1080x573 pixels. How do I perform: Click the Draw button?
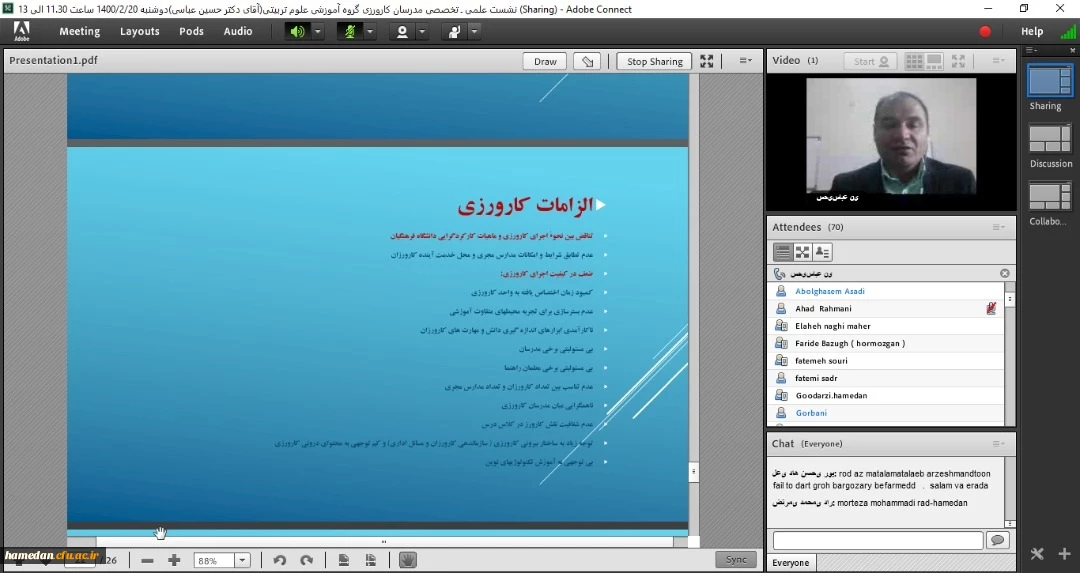pyautogui.click(x=545, y=62)
